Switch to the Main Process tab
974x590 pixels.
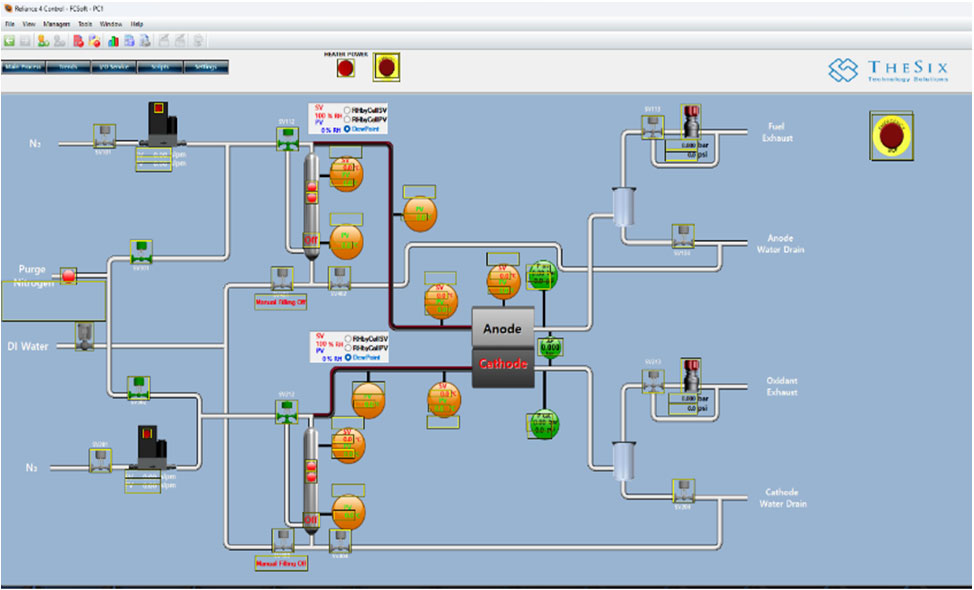[23, 67]
